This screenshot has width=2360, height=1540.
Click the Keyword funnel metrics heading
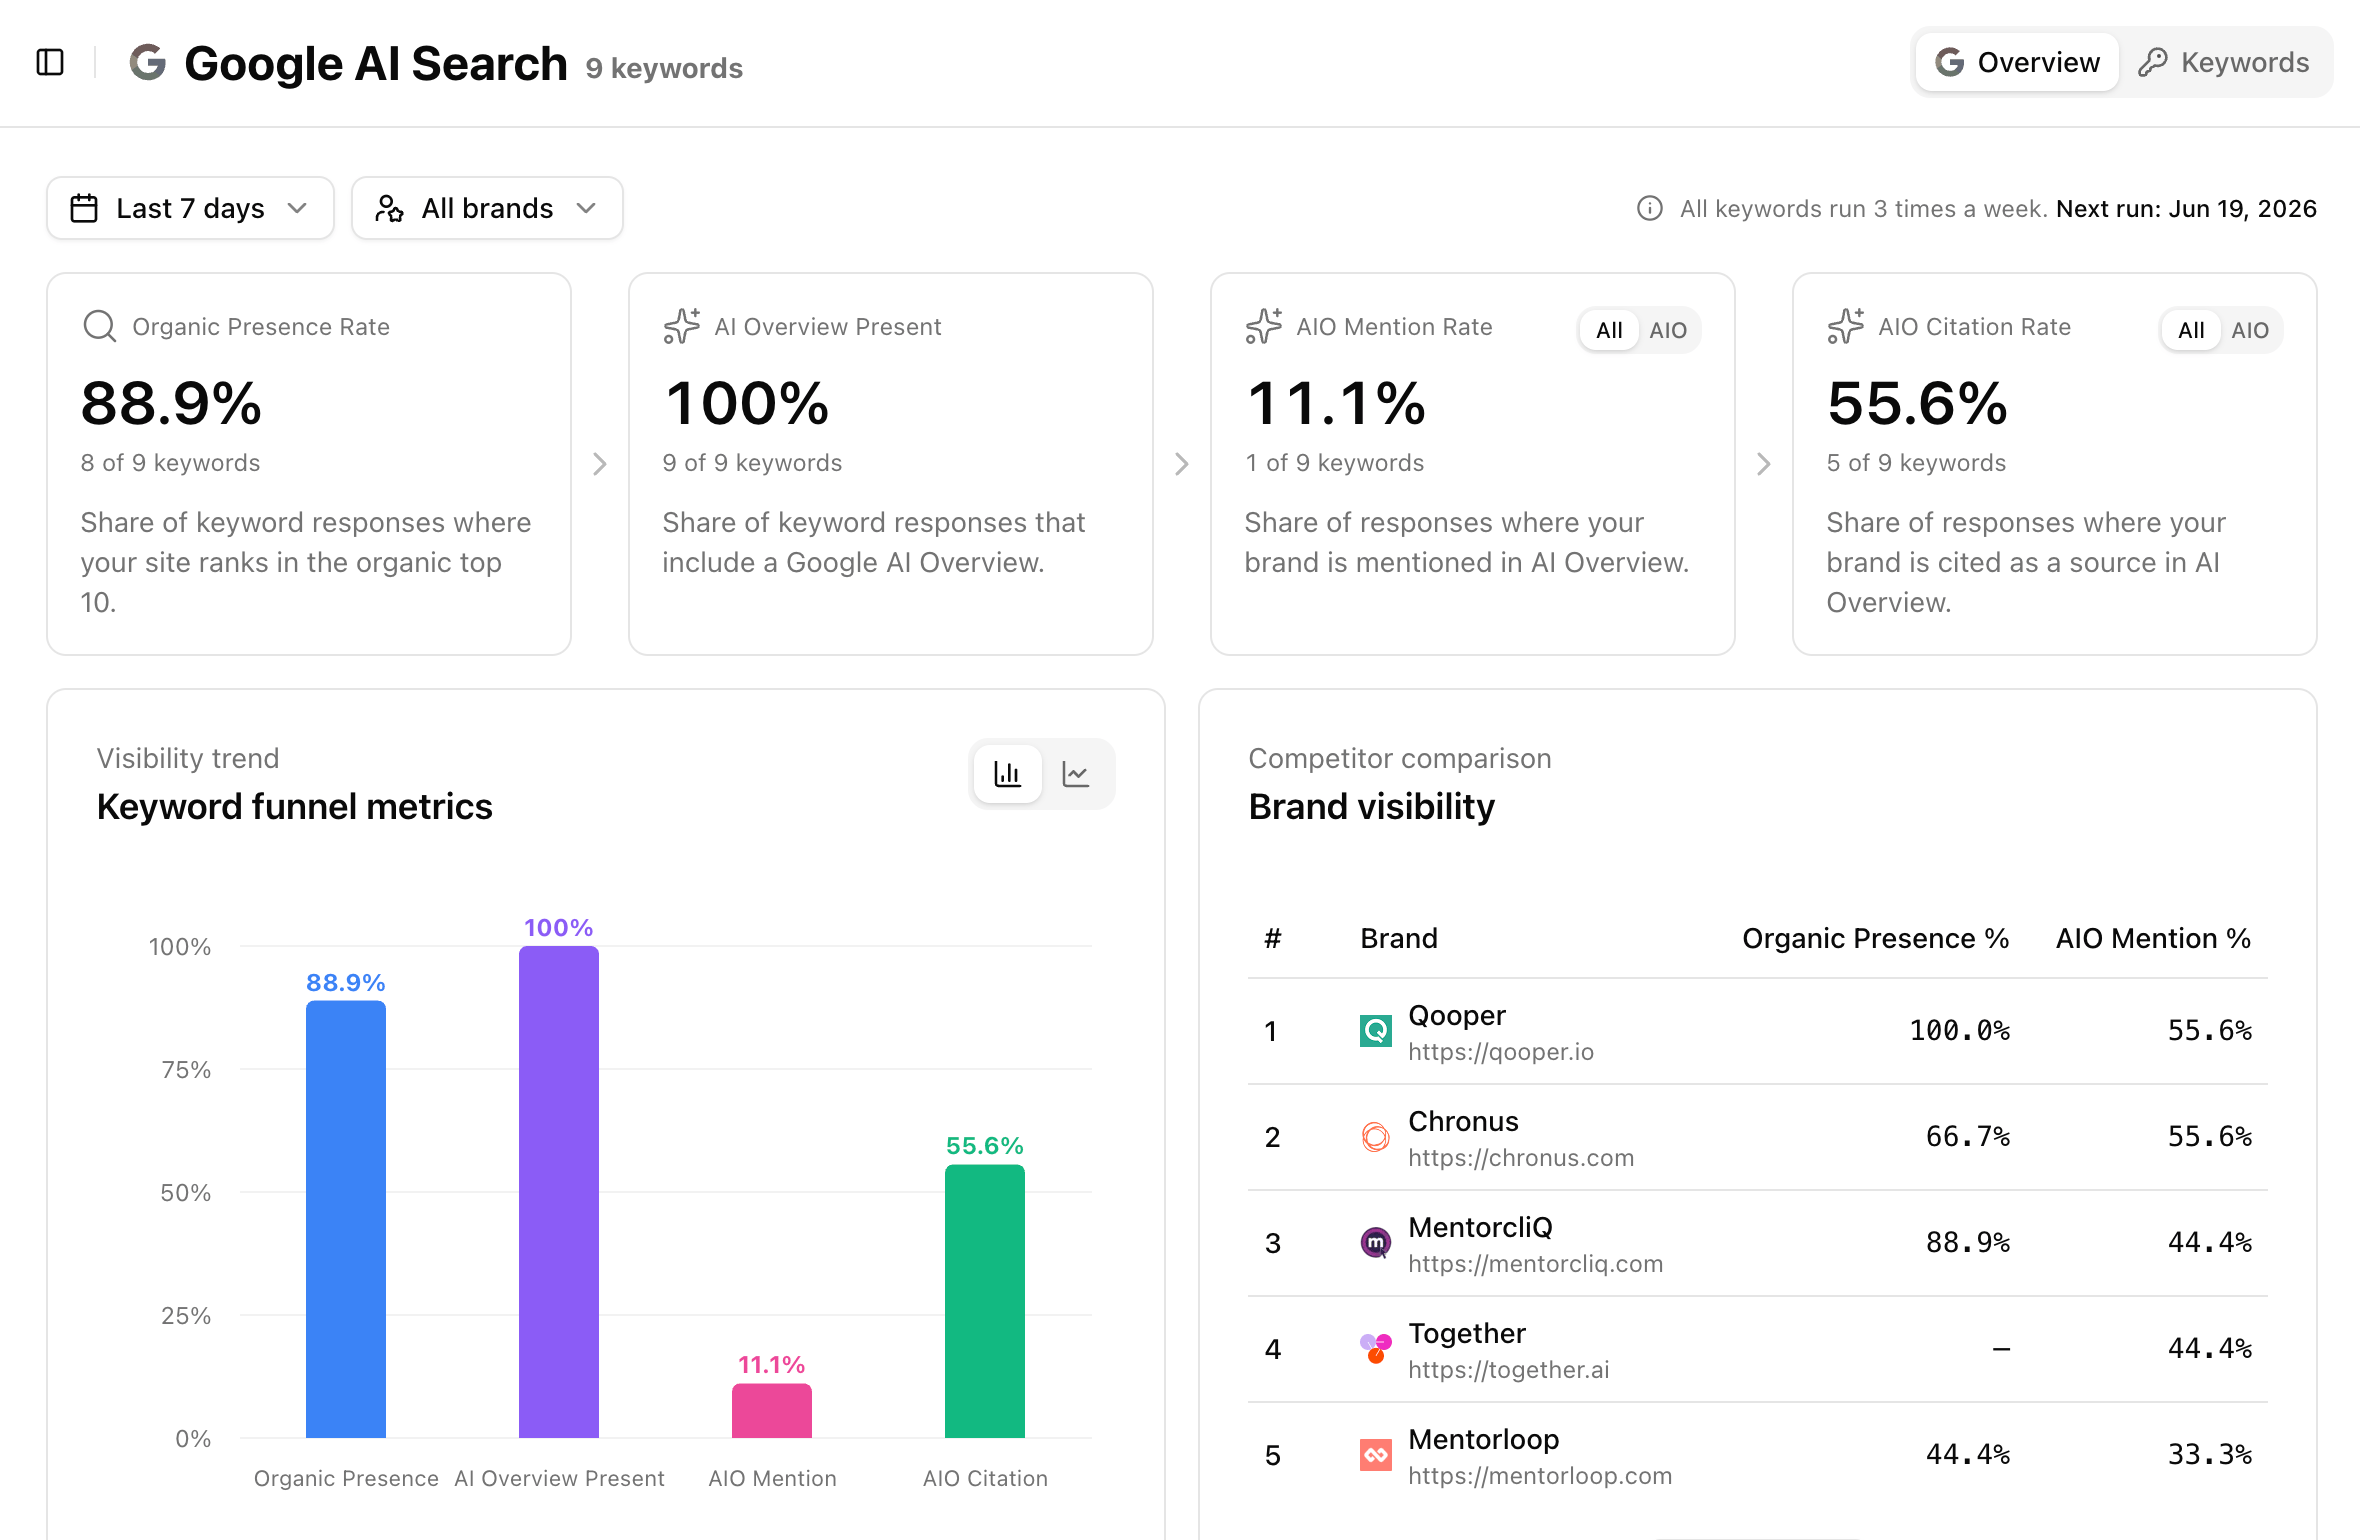tap(294, 807)
